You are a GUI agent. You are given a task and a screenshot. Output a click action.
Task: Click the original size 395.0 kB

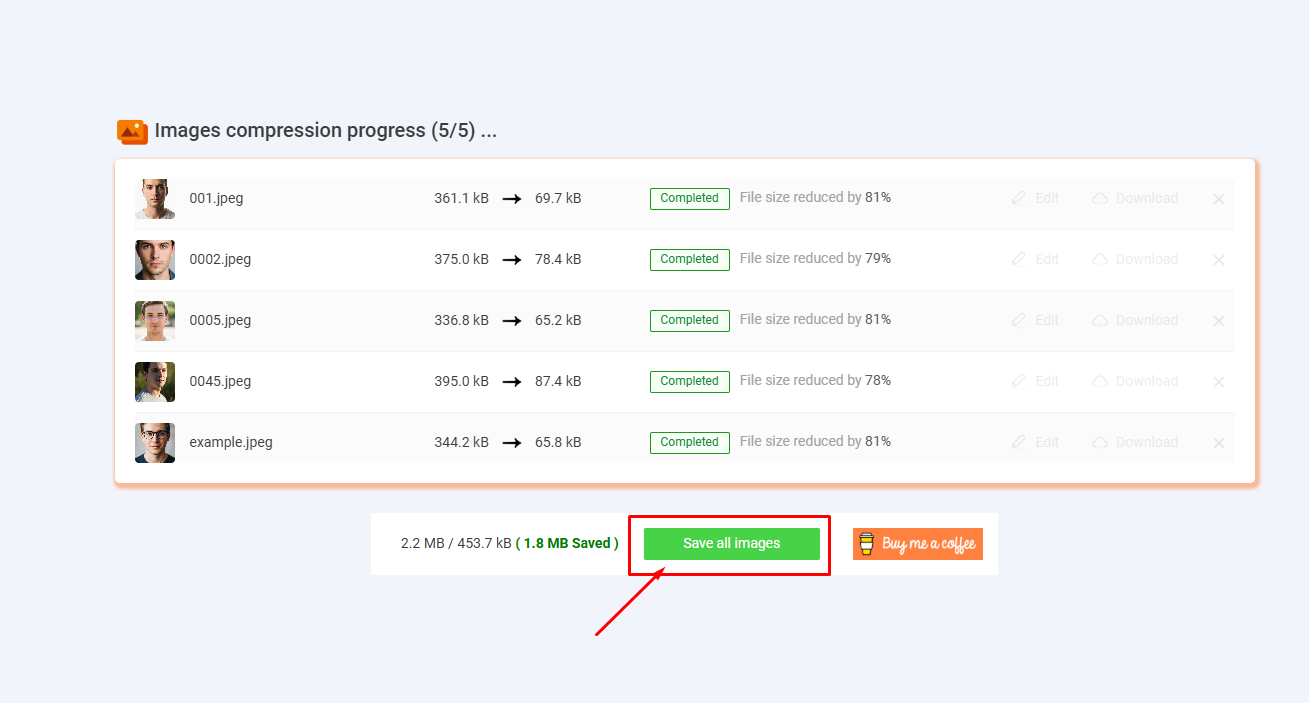[x=462, y=382]
